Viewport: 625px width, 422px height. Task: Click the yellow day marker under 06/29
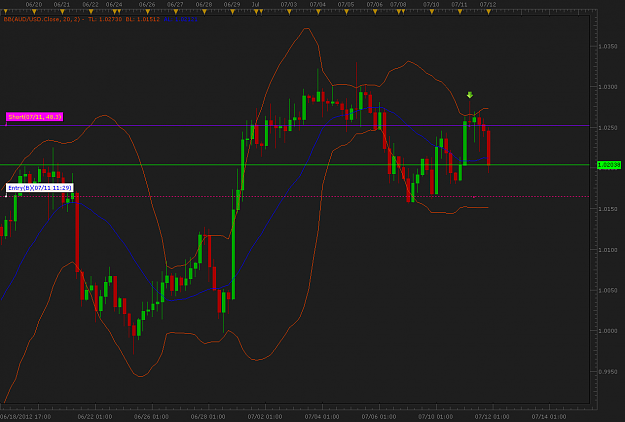click(x=232, y=12)
